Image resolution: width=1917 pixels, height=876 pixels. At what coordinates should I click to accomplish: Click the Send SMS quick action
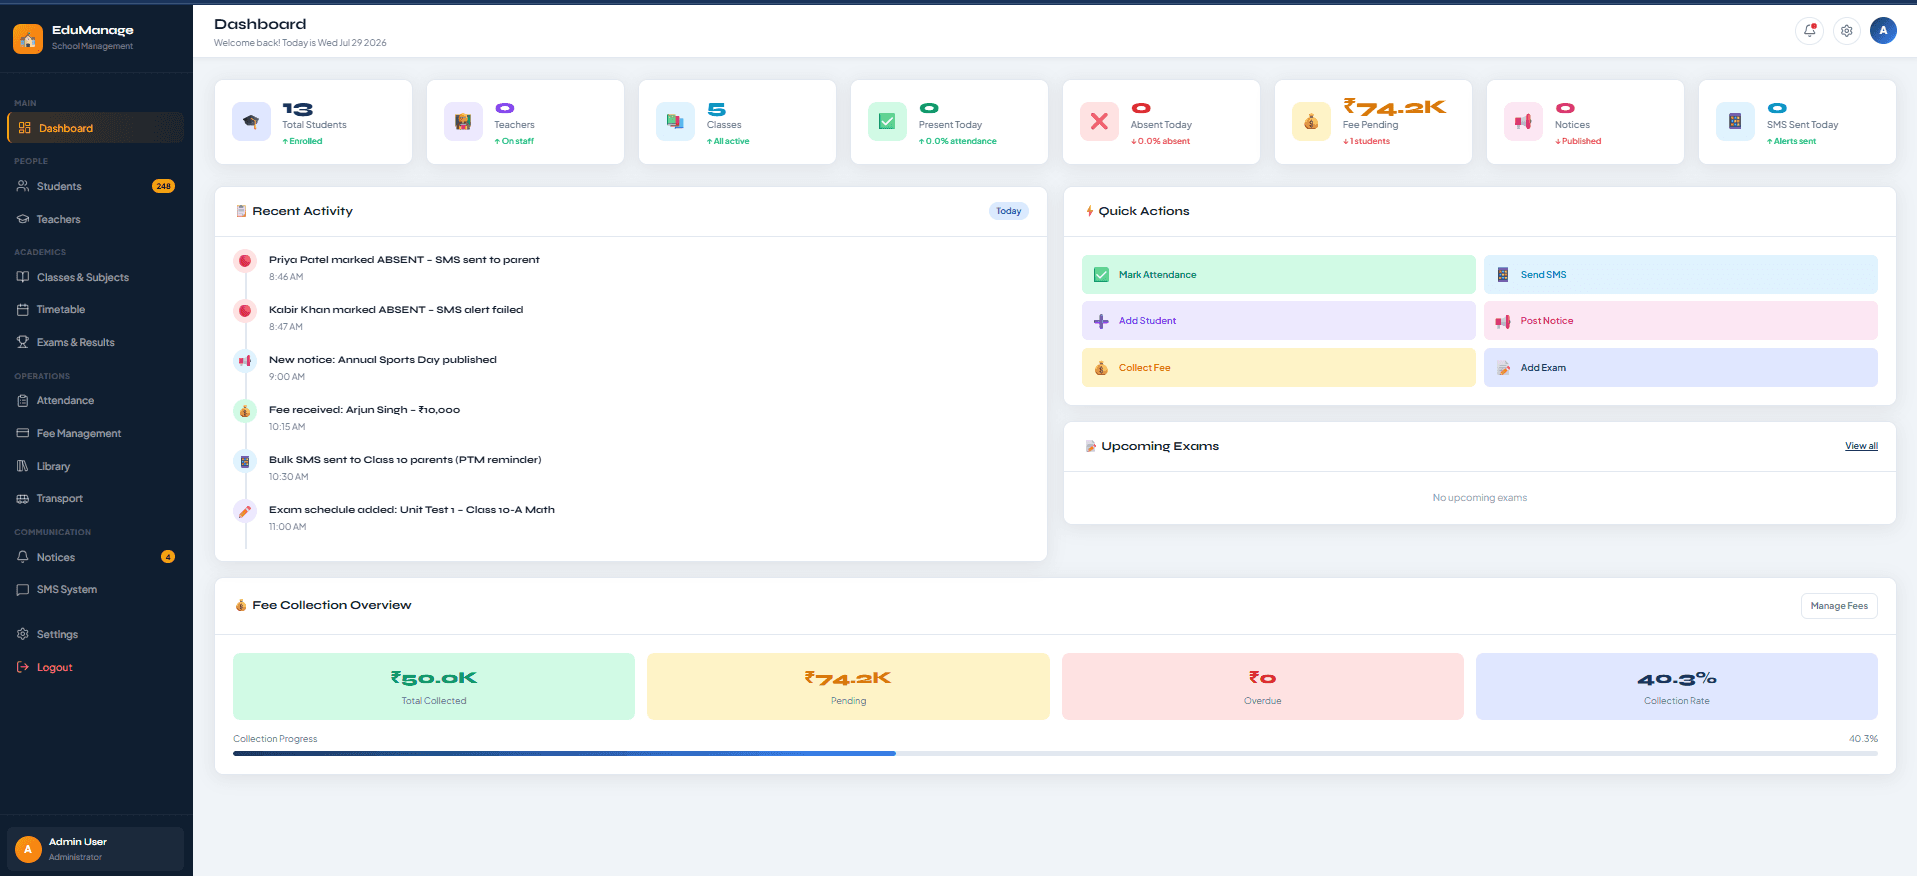(1680, 275)
